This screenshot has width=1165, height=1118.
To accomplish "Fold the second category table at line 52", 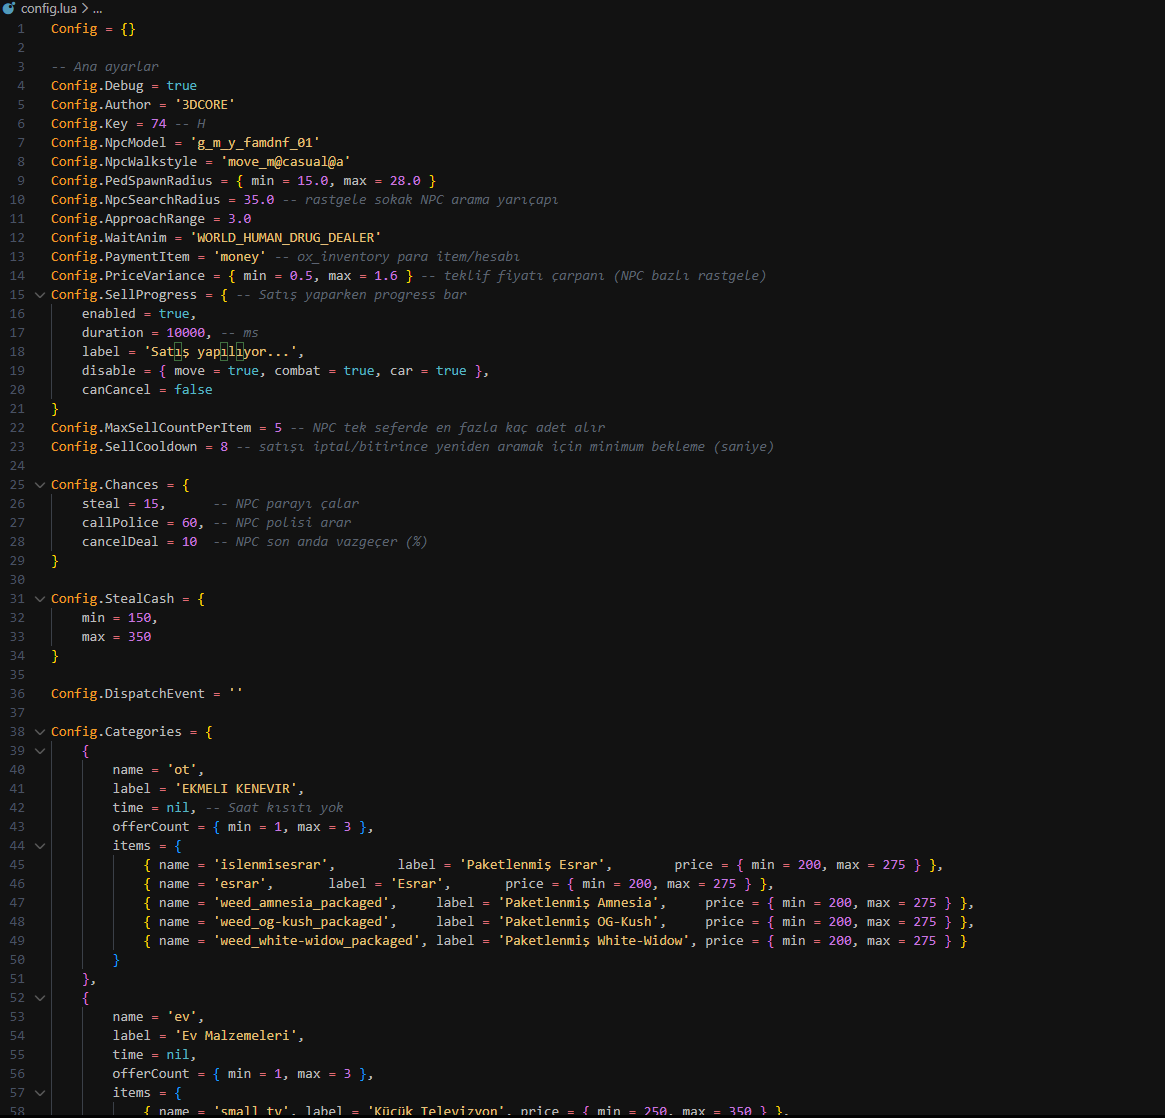I will pyautogui.click(x=40, y=998).
